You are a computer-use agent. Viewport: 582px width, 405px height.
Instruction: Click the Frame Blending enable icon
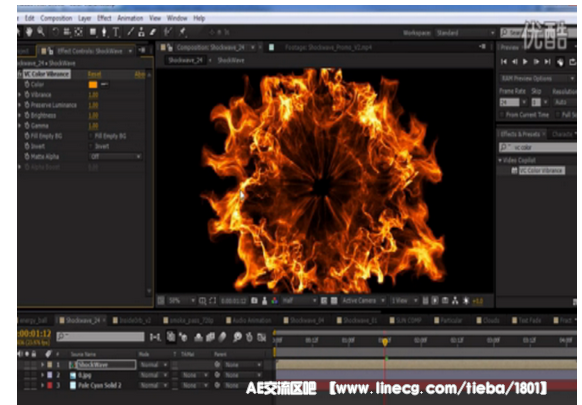[x=210, y=337]
